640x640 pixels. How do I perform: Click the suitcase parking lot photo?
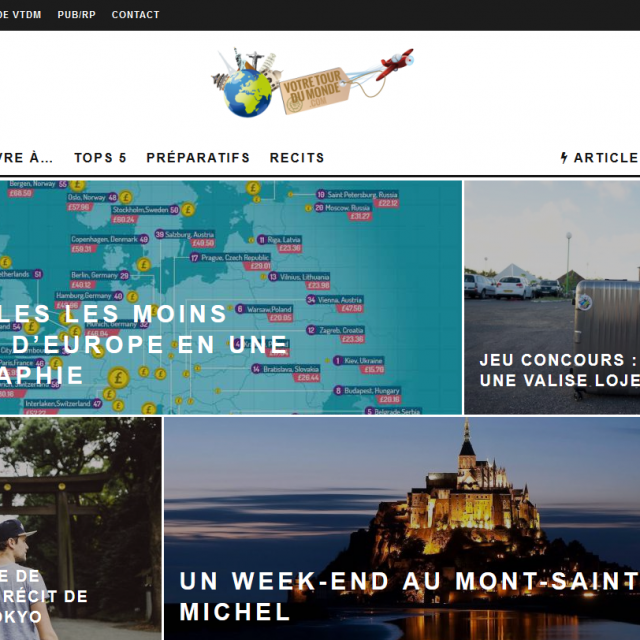[552, 297]
